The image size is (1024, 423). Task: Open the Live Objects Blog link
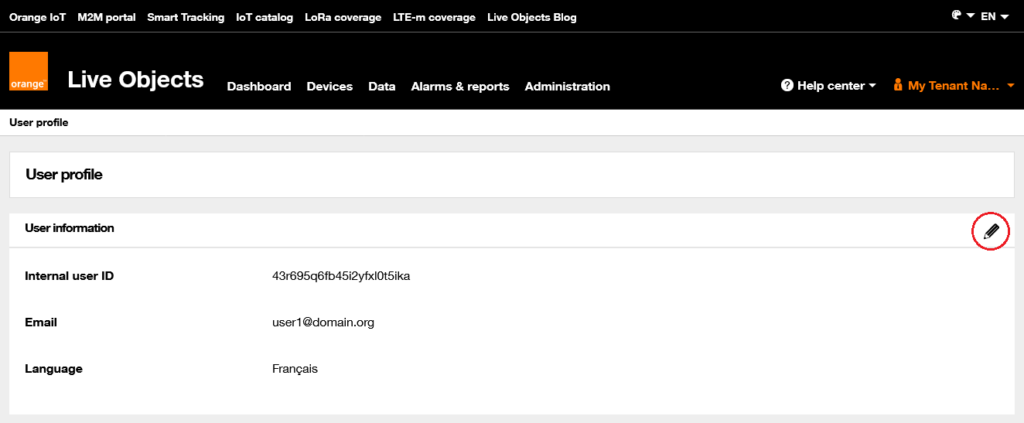pyautogui.click(x=532, y=18)
